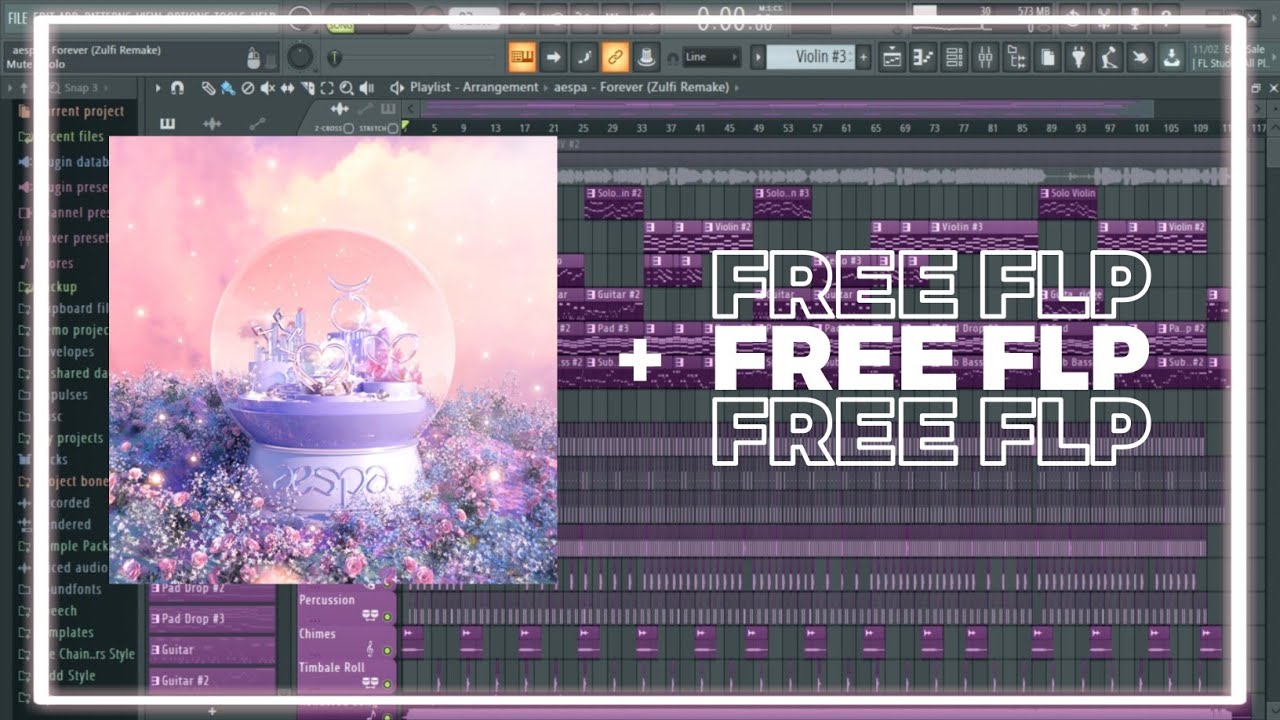
Task: Select the Slice tool in playlist toolbar
Action: coord(307,88)
